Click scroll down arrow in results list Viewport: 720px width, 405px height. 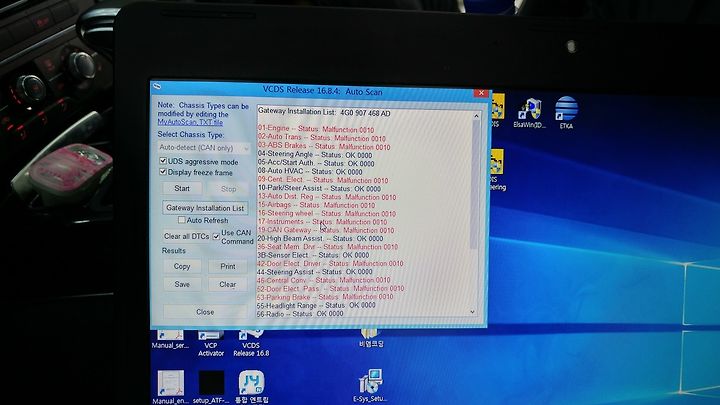[x=472, y=312]
